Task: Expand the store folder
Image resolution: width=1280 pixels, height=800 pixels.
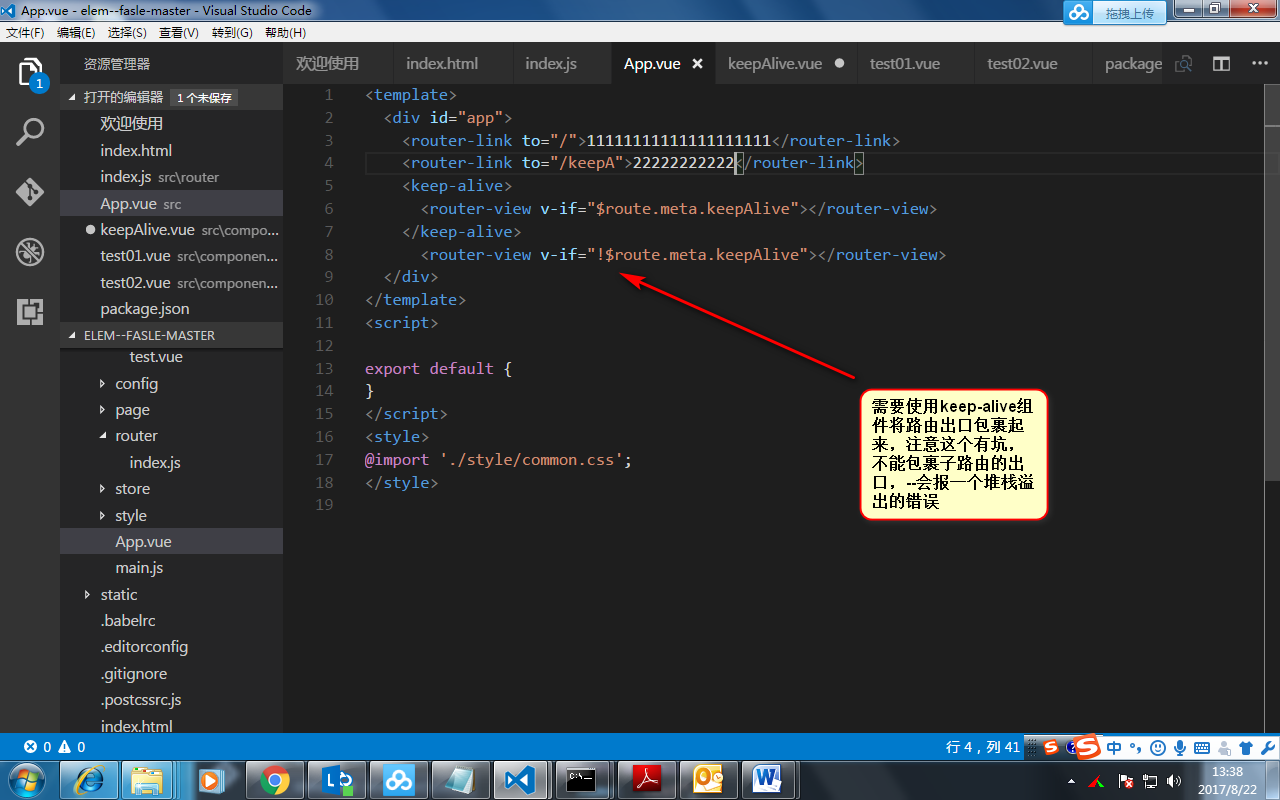Action: [102, 489]
